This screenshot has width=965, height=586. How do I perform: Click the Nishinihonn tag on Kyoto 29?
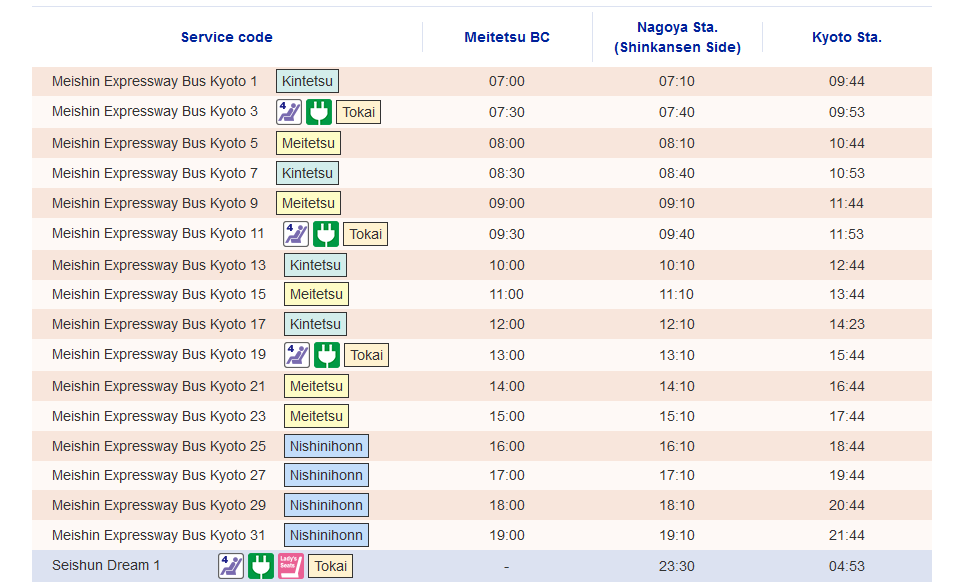[326, 505]
